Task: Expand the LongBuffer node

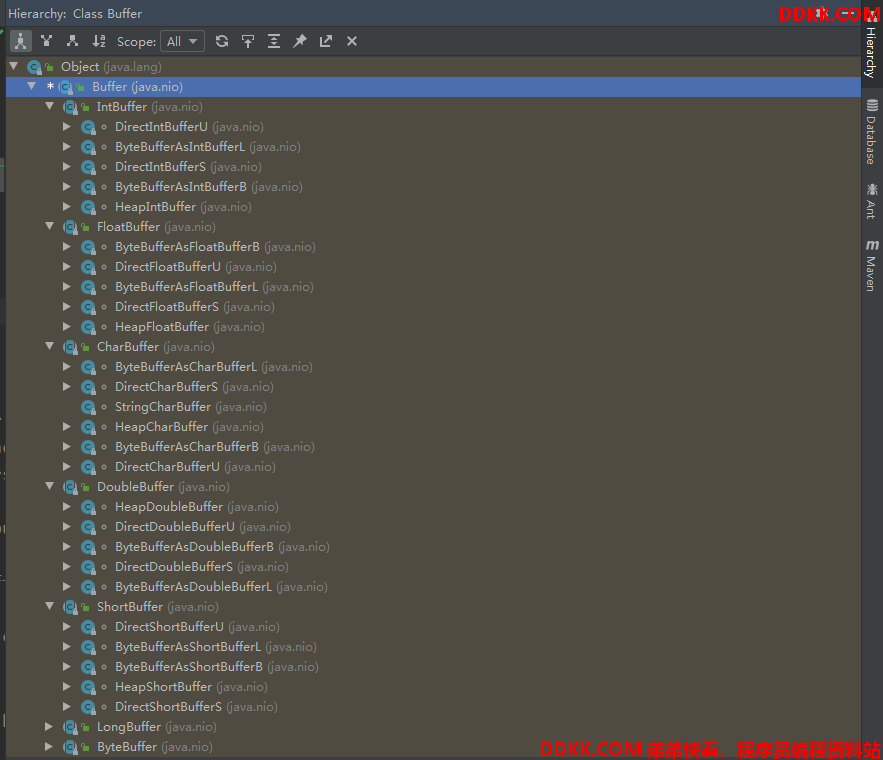Action: tap(49, 727)
